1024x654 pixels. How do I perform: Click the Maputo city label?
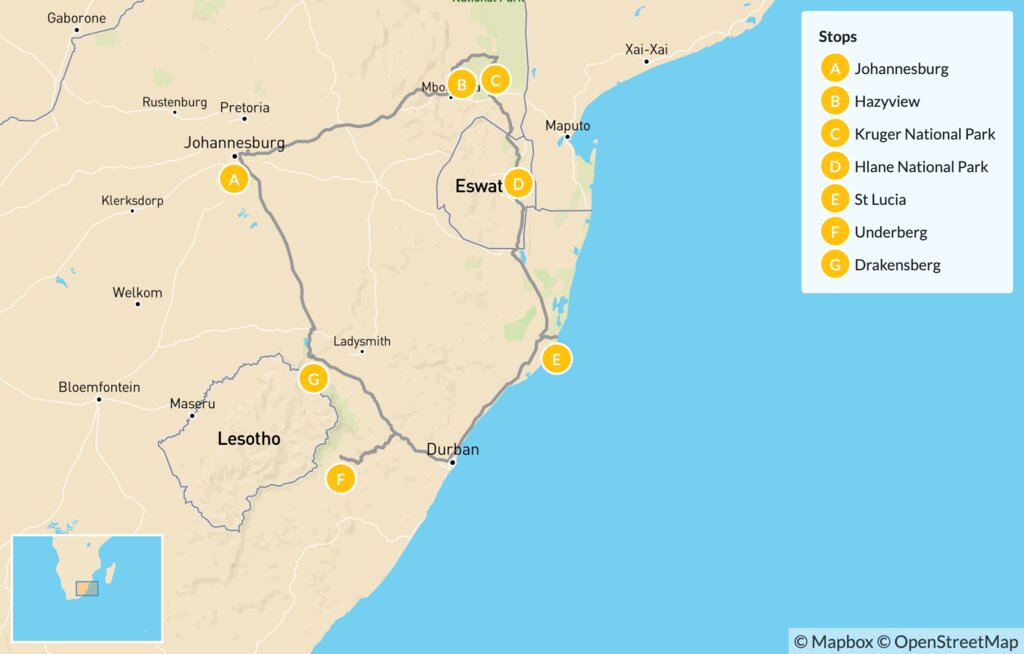tap(567, 125)
